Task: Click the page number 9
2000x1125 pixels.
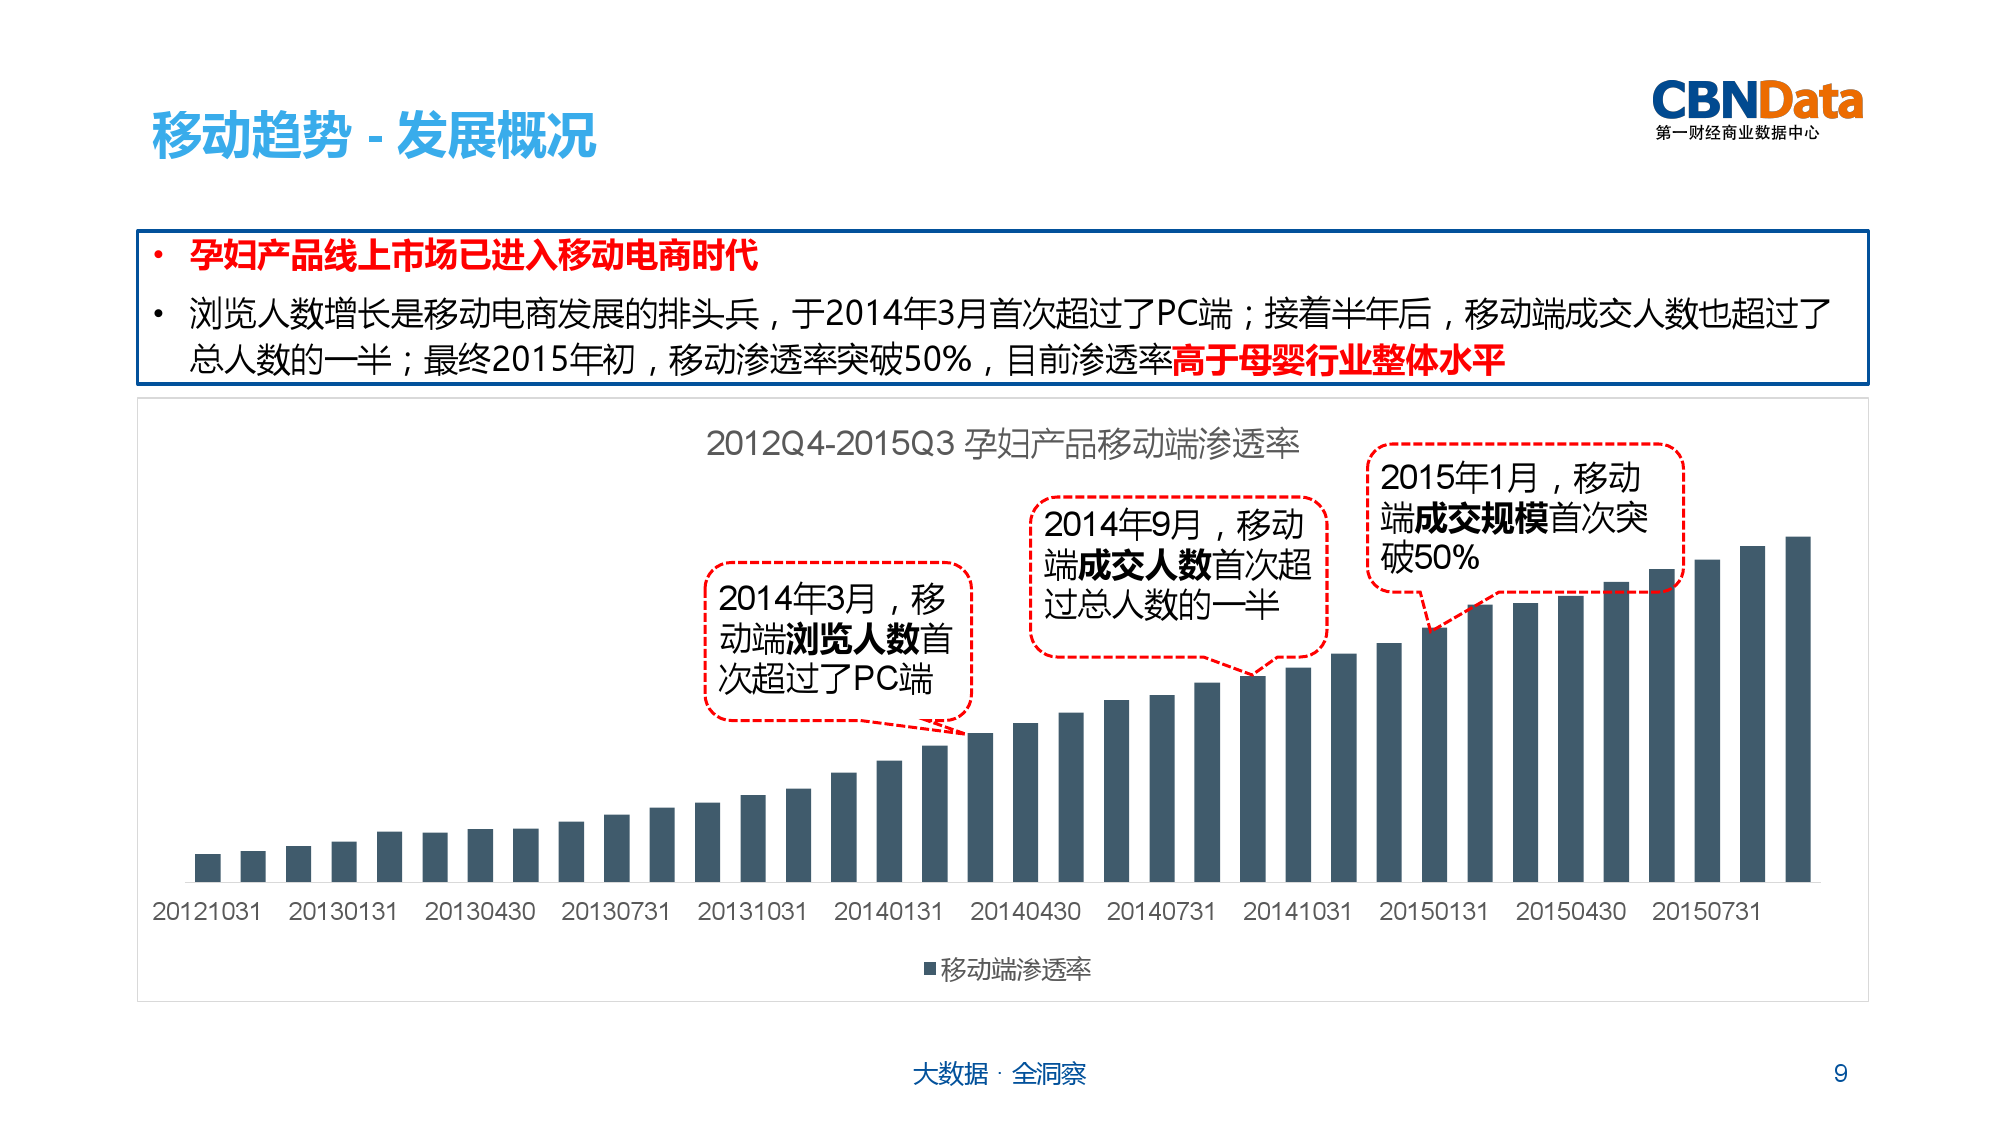Action: click(x=1840, y=1073)
